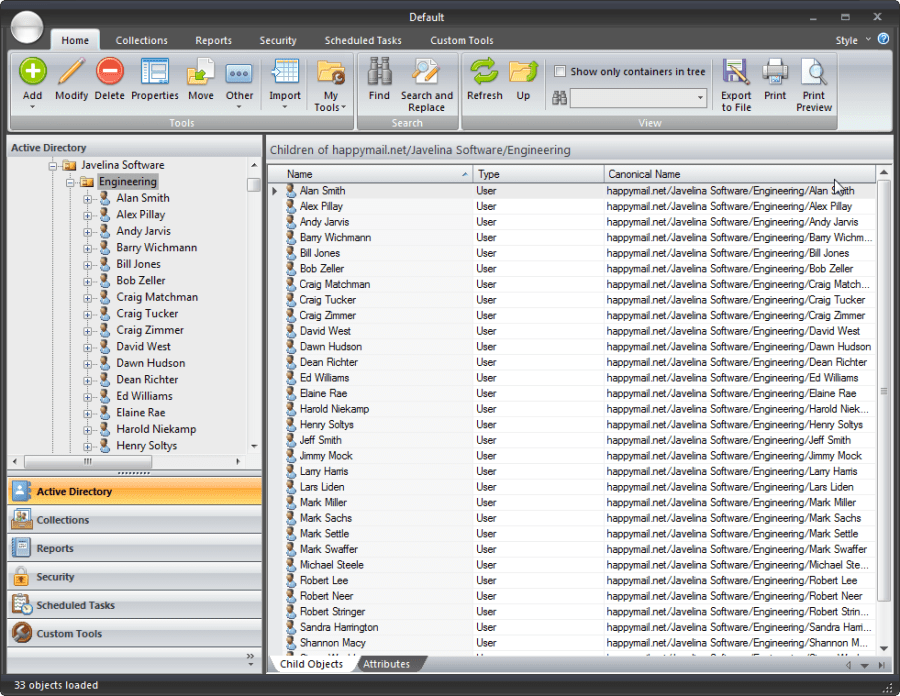The image size is (900, 696).
Task: Select the Find tool
Action: tap(379, 74)
